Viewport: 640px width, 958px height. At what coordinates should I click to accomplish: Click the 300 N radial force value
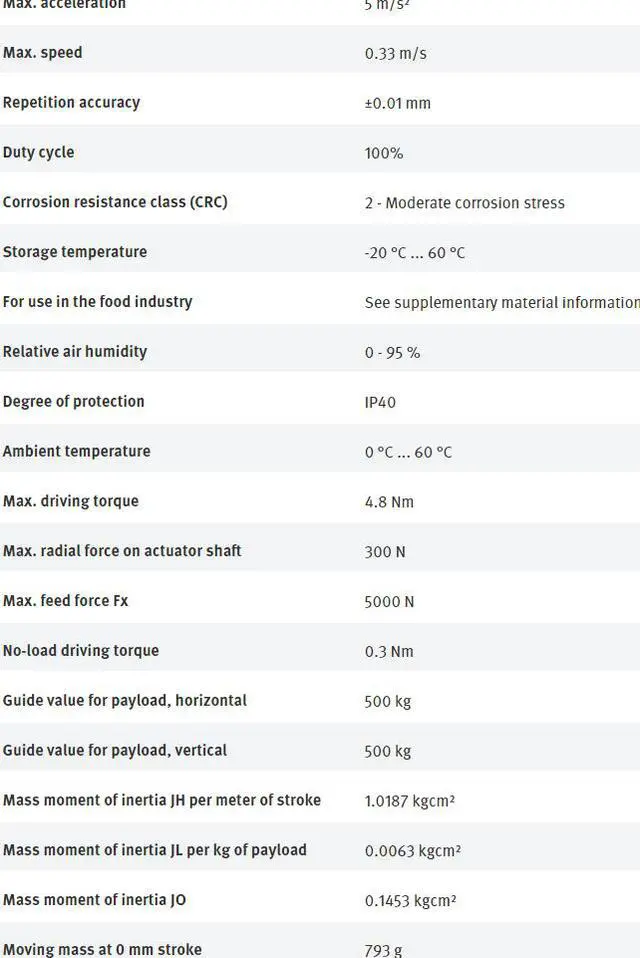point(385,552)
